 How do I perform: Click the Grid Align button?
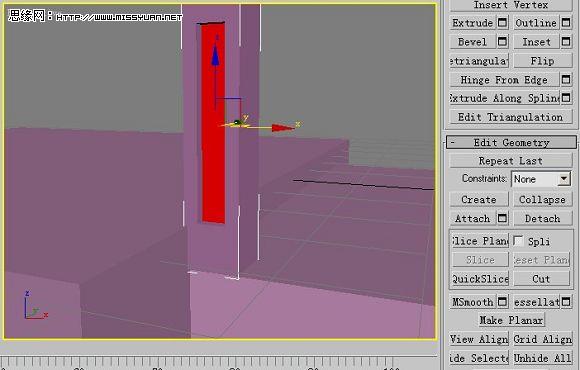point(543,339)
